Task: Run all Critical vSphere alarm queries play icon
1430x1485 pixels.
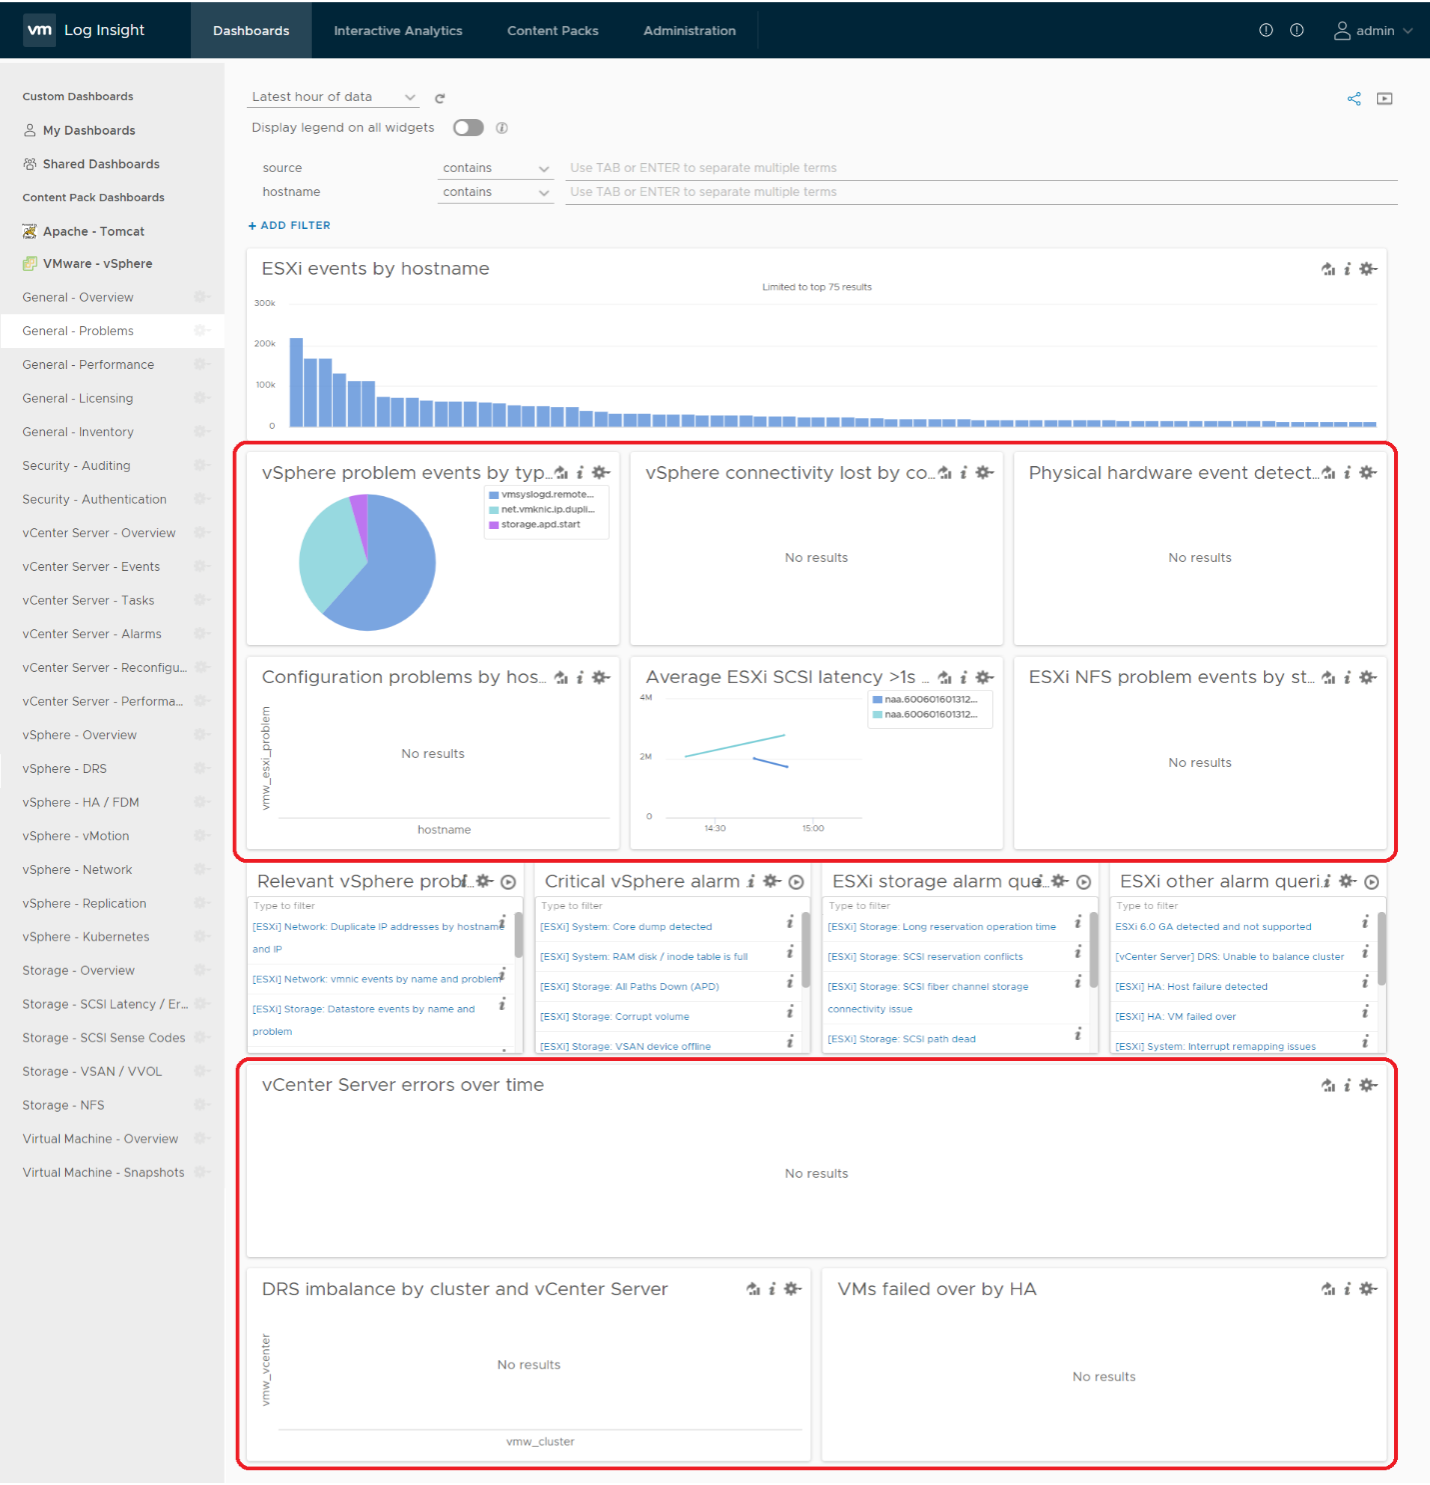Action: 796,882
